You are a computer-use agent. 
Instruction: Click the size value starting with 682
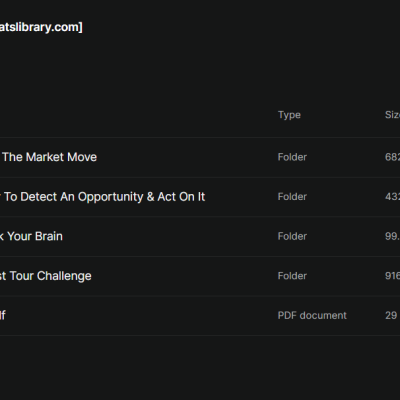[x=392, y=157]
